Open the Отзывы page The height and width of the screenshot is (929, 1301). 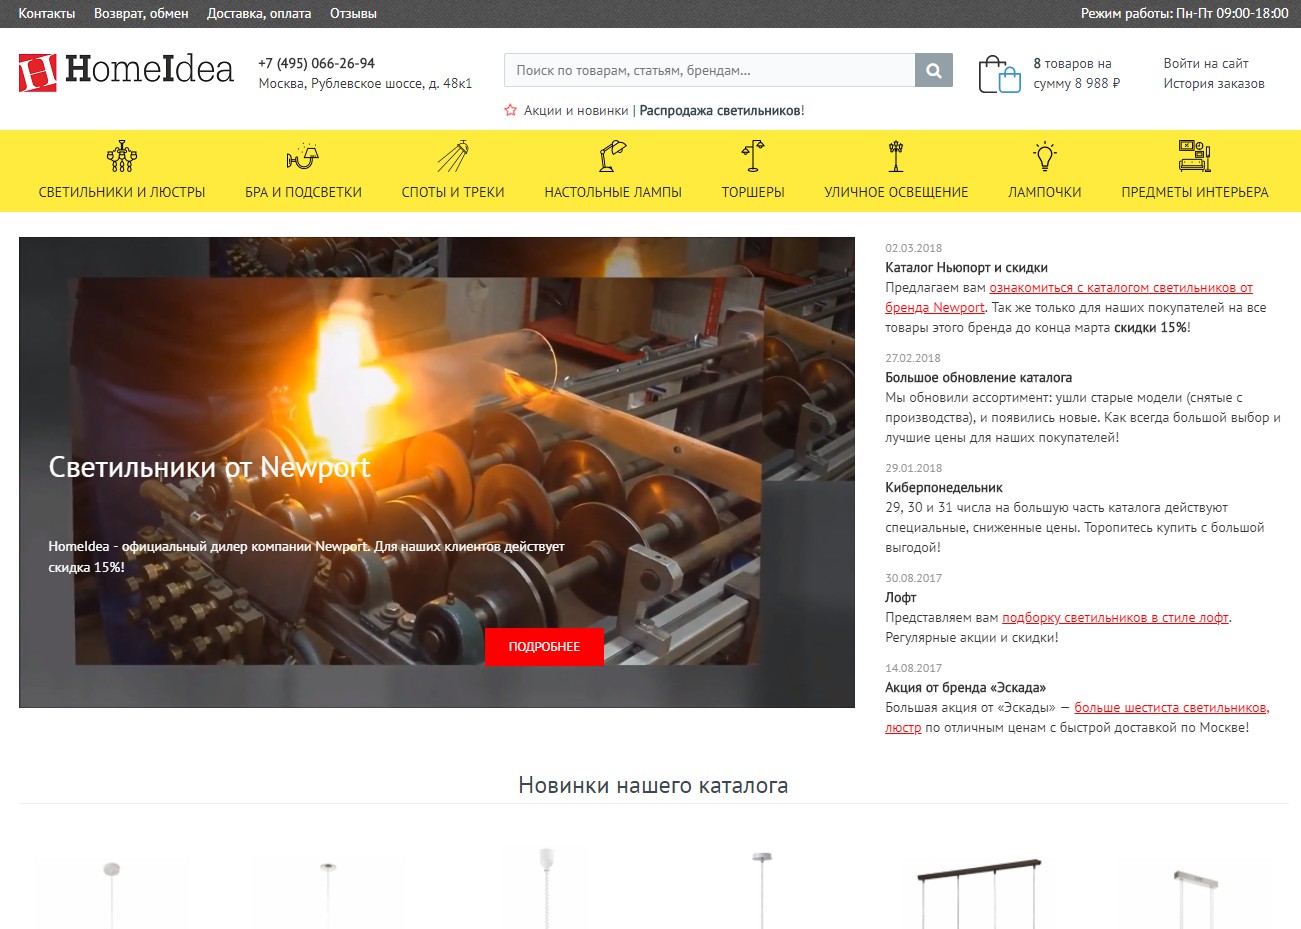click(x=353, y=14)
